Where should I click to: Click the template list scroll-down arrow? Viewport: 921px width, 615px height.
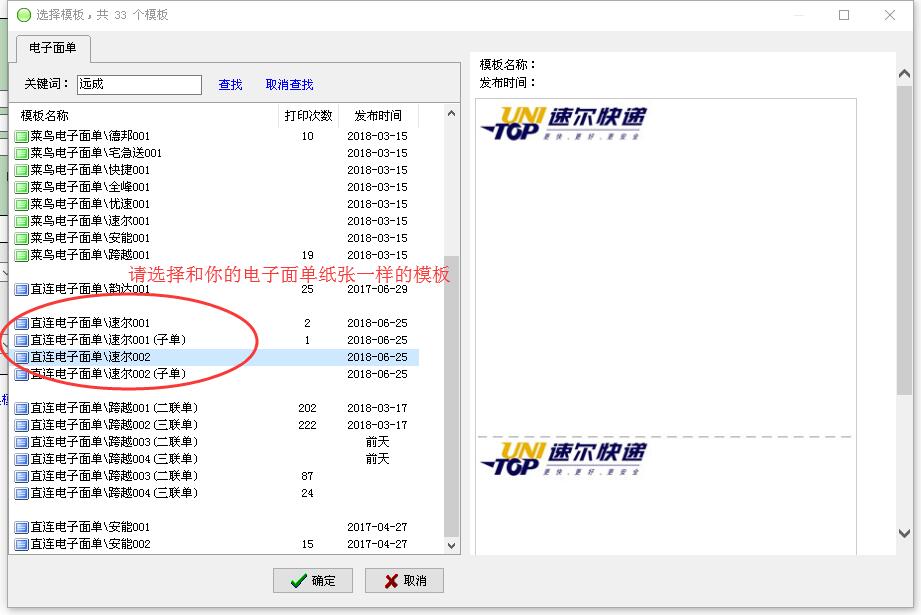click(x=451, y=545)
